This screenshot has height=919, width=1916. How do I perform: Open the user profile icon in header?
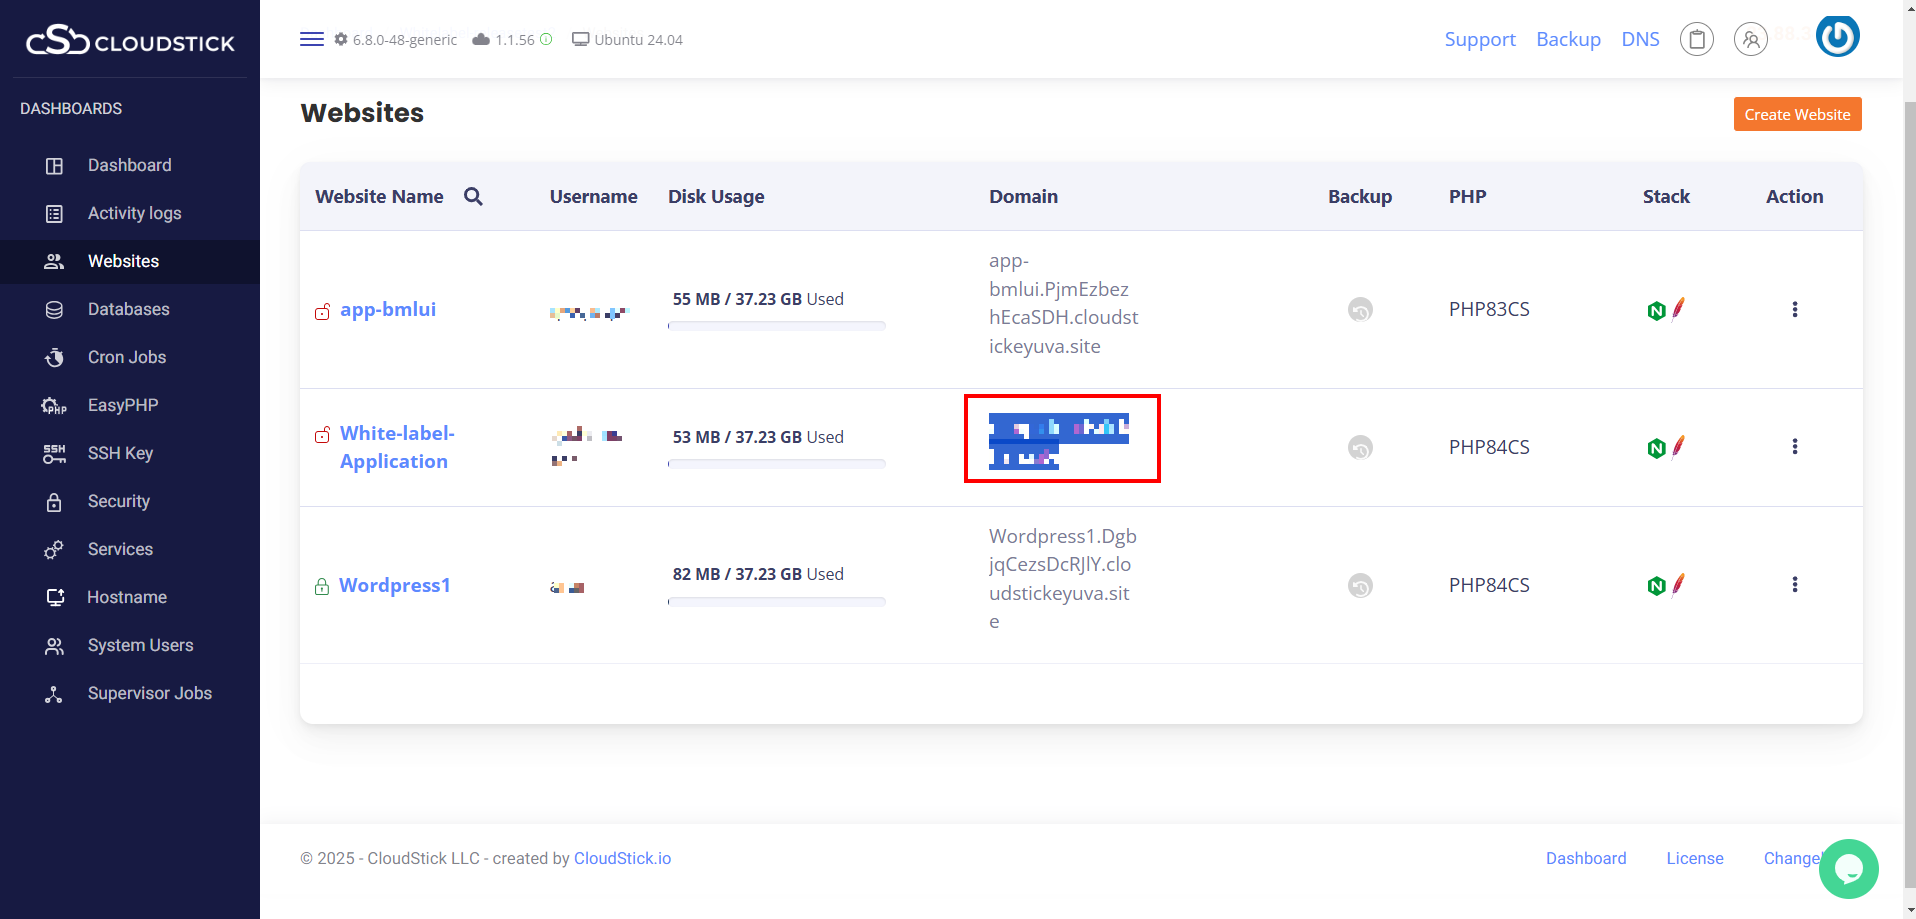(x=1750, y=40)
